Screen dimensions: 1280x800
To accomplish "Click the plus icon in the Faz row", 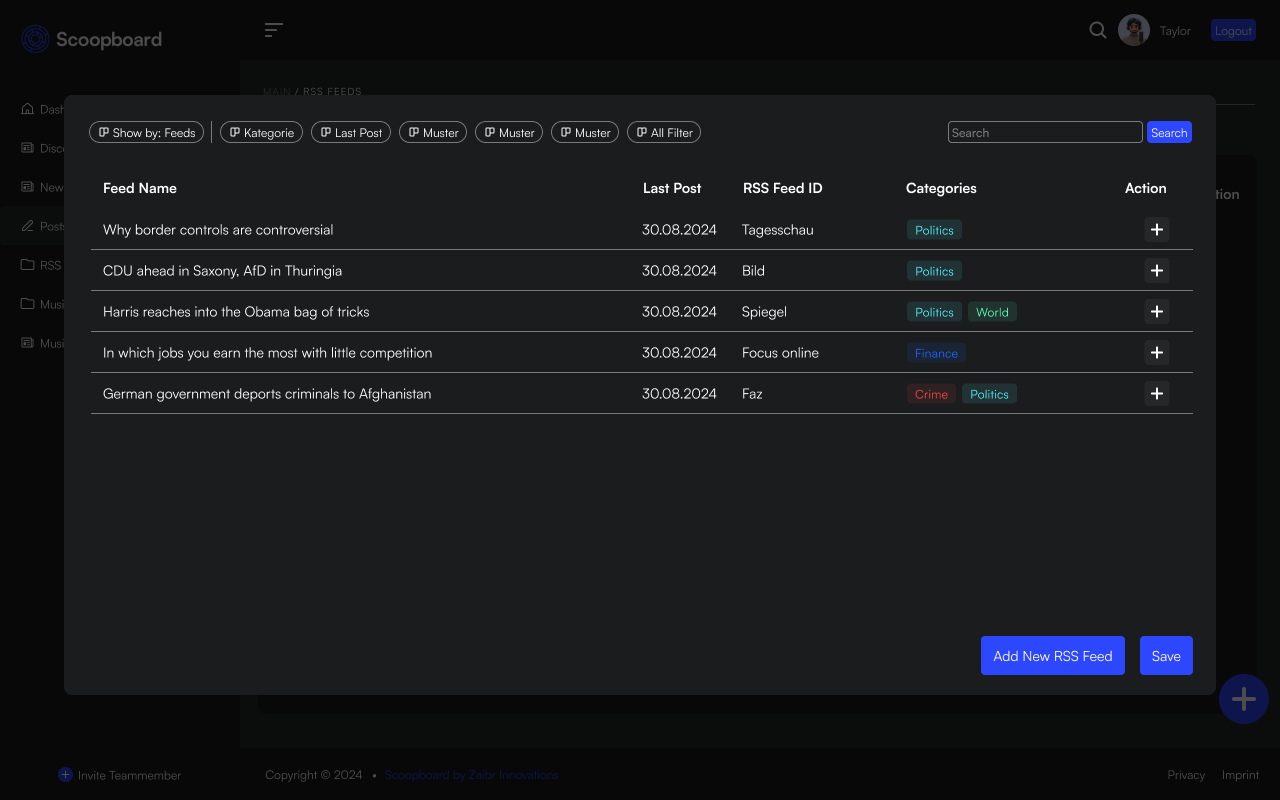I will point(1156,394).
